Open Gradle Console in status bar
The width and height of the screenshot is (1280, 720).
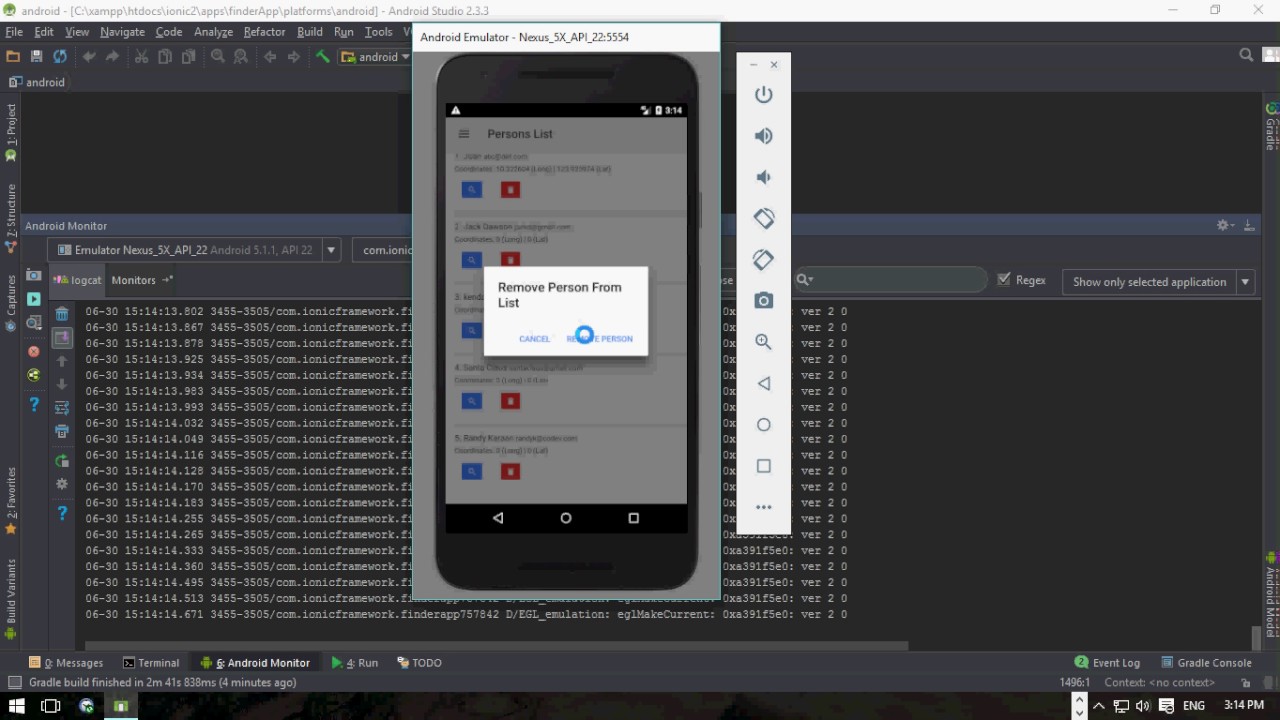click(x=1206, y=662)
